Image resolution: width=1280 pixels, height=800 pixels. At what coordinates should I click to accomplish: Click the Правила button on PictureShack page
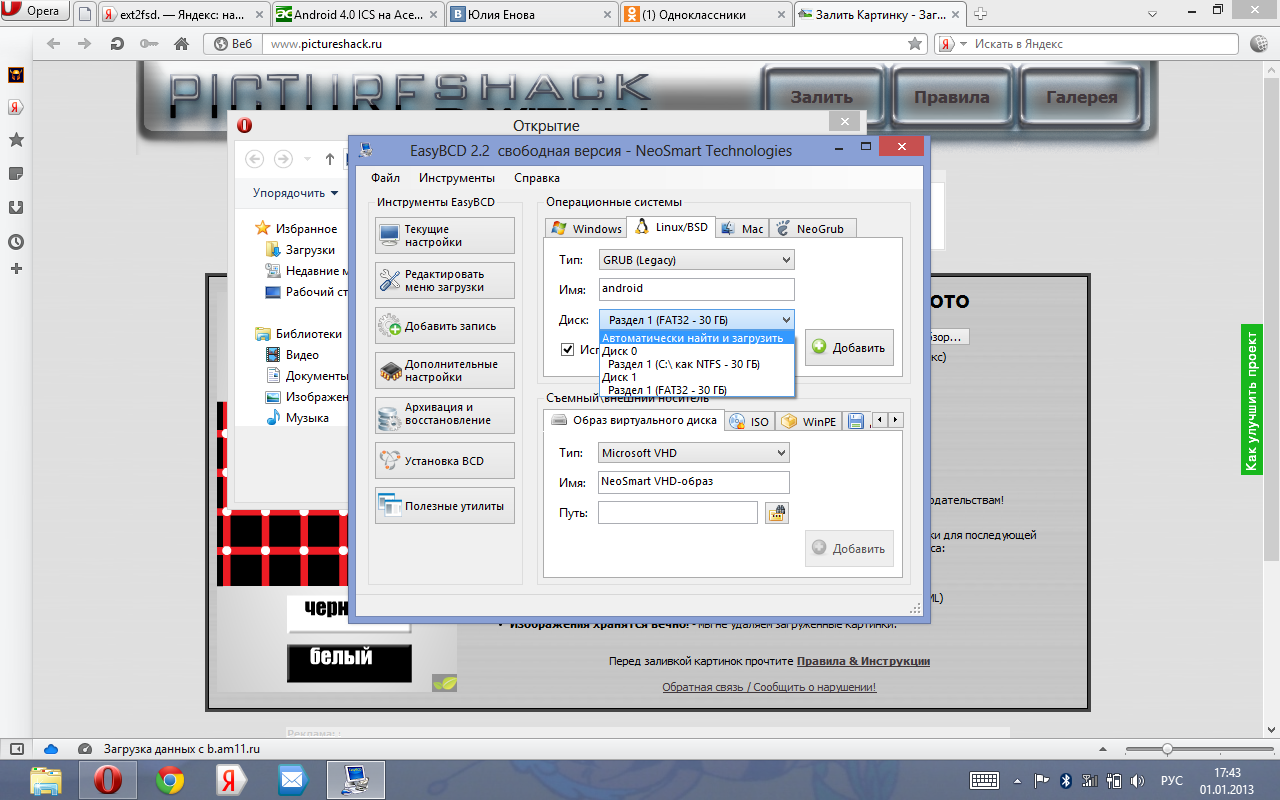click(x=952, y=97)
